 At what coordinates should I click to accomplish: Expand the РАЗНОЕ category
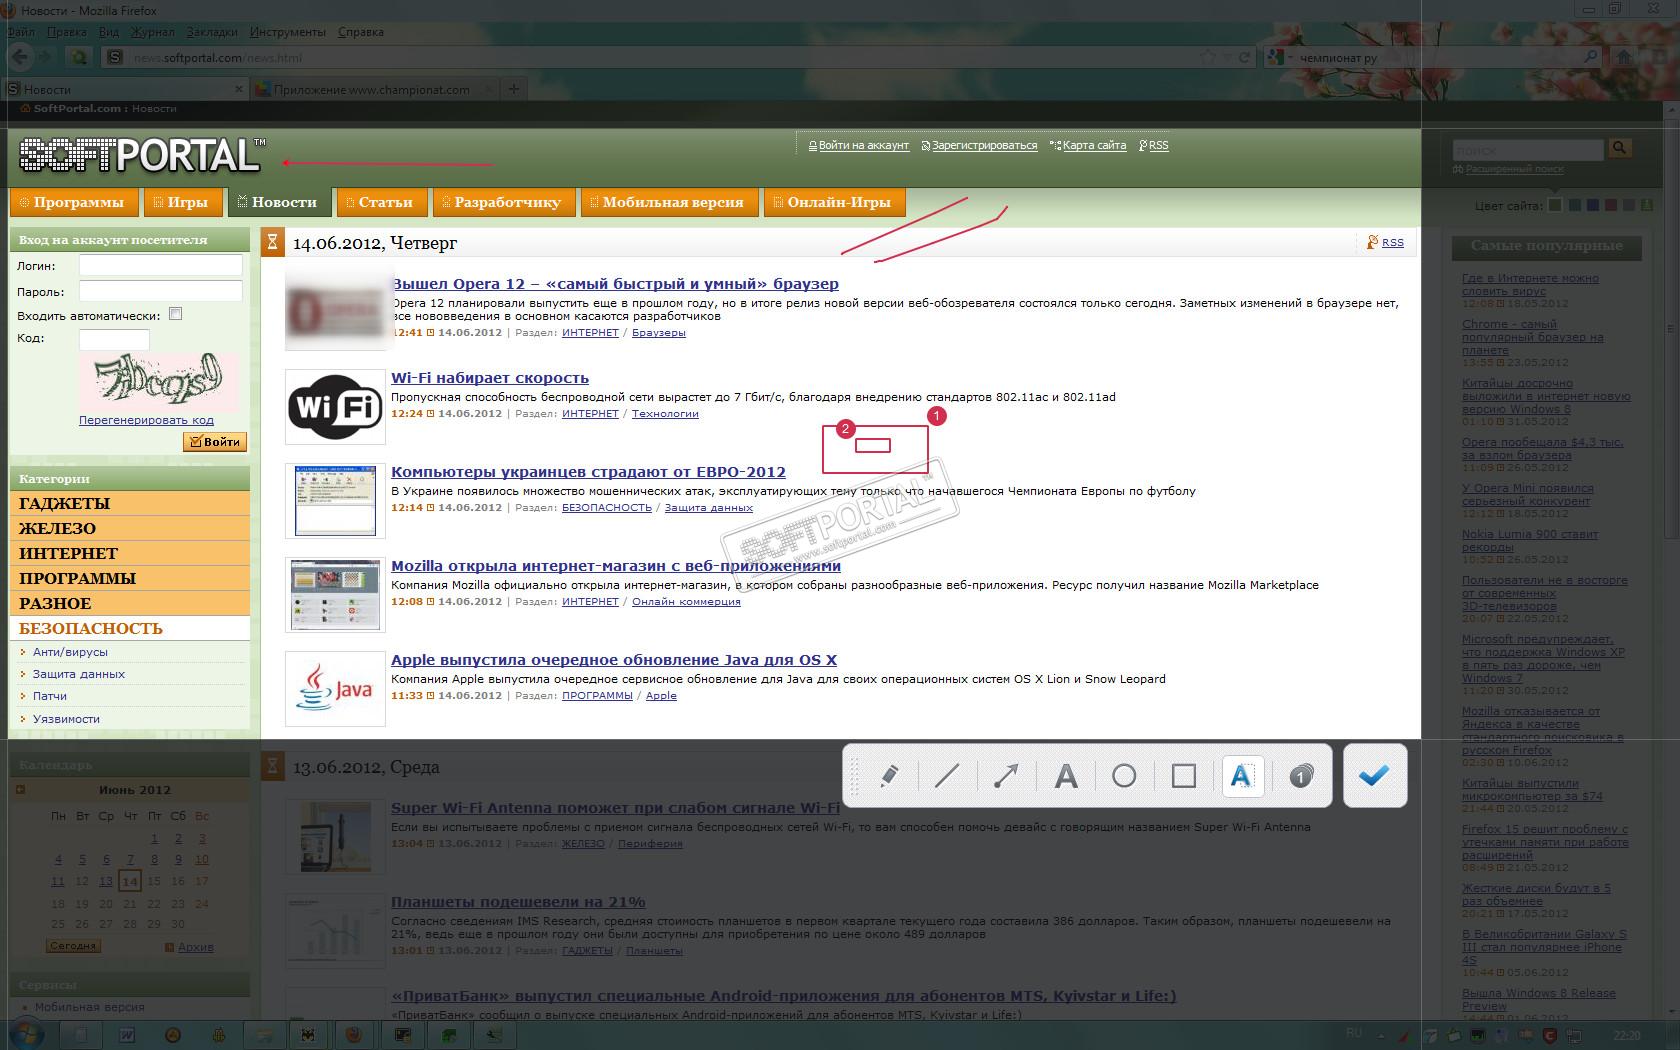coord(129,603)
